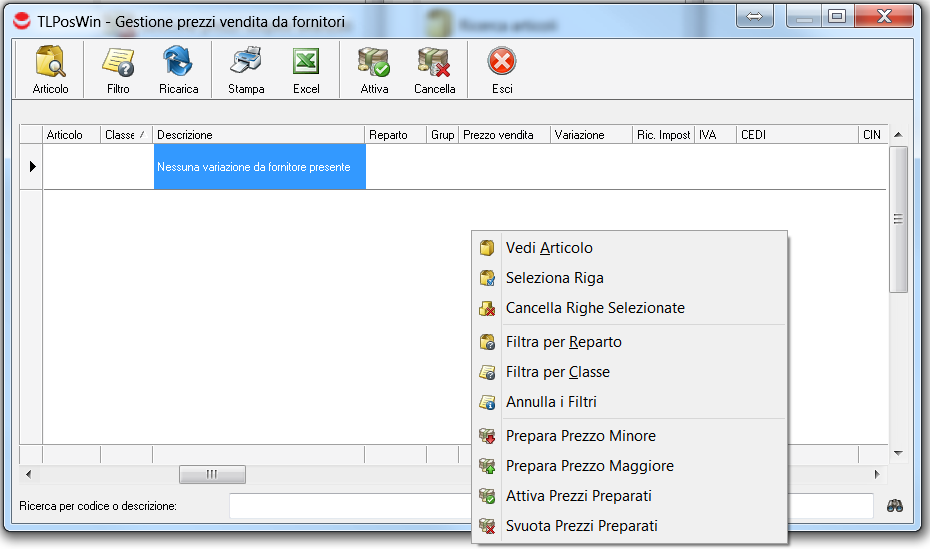930x549 pixels.
Task: Choose Annulla i Filtri menu entry
Action: 629,402
